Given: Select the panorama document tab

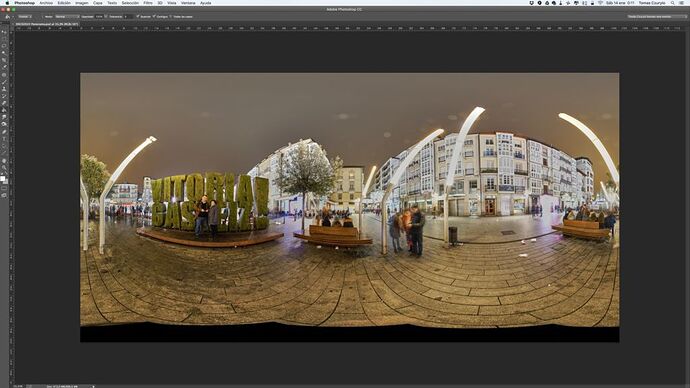Looking at the screenshot, I should point(46,24).
